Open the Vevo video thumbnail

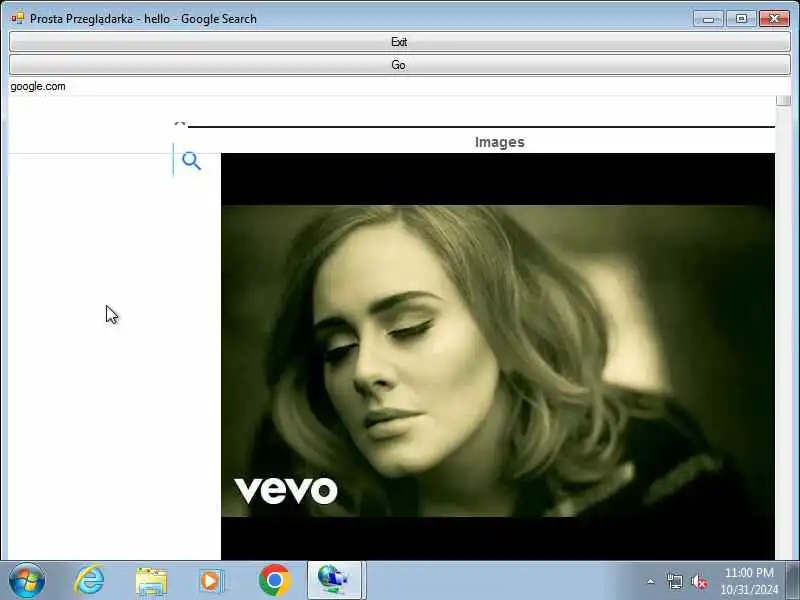pos(498,356)
